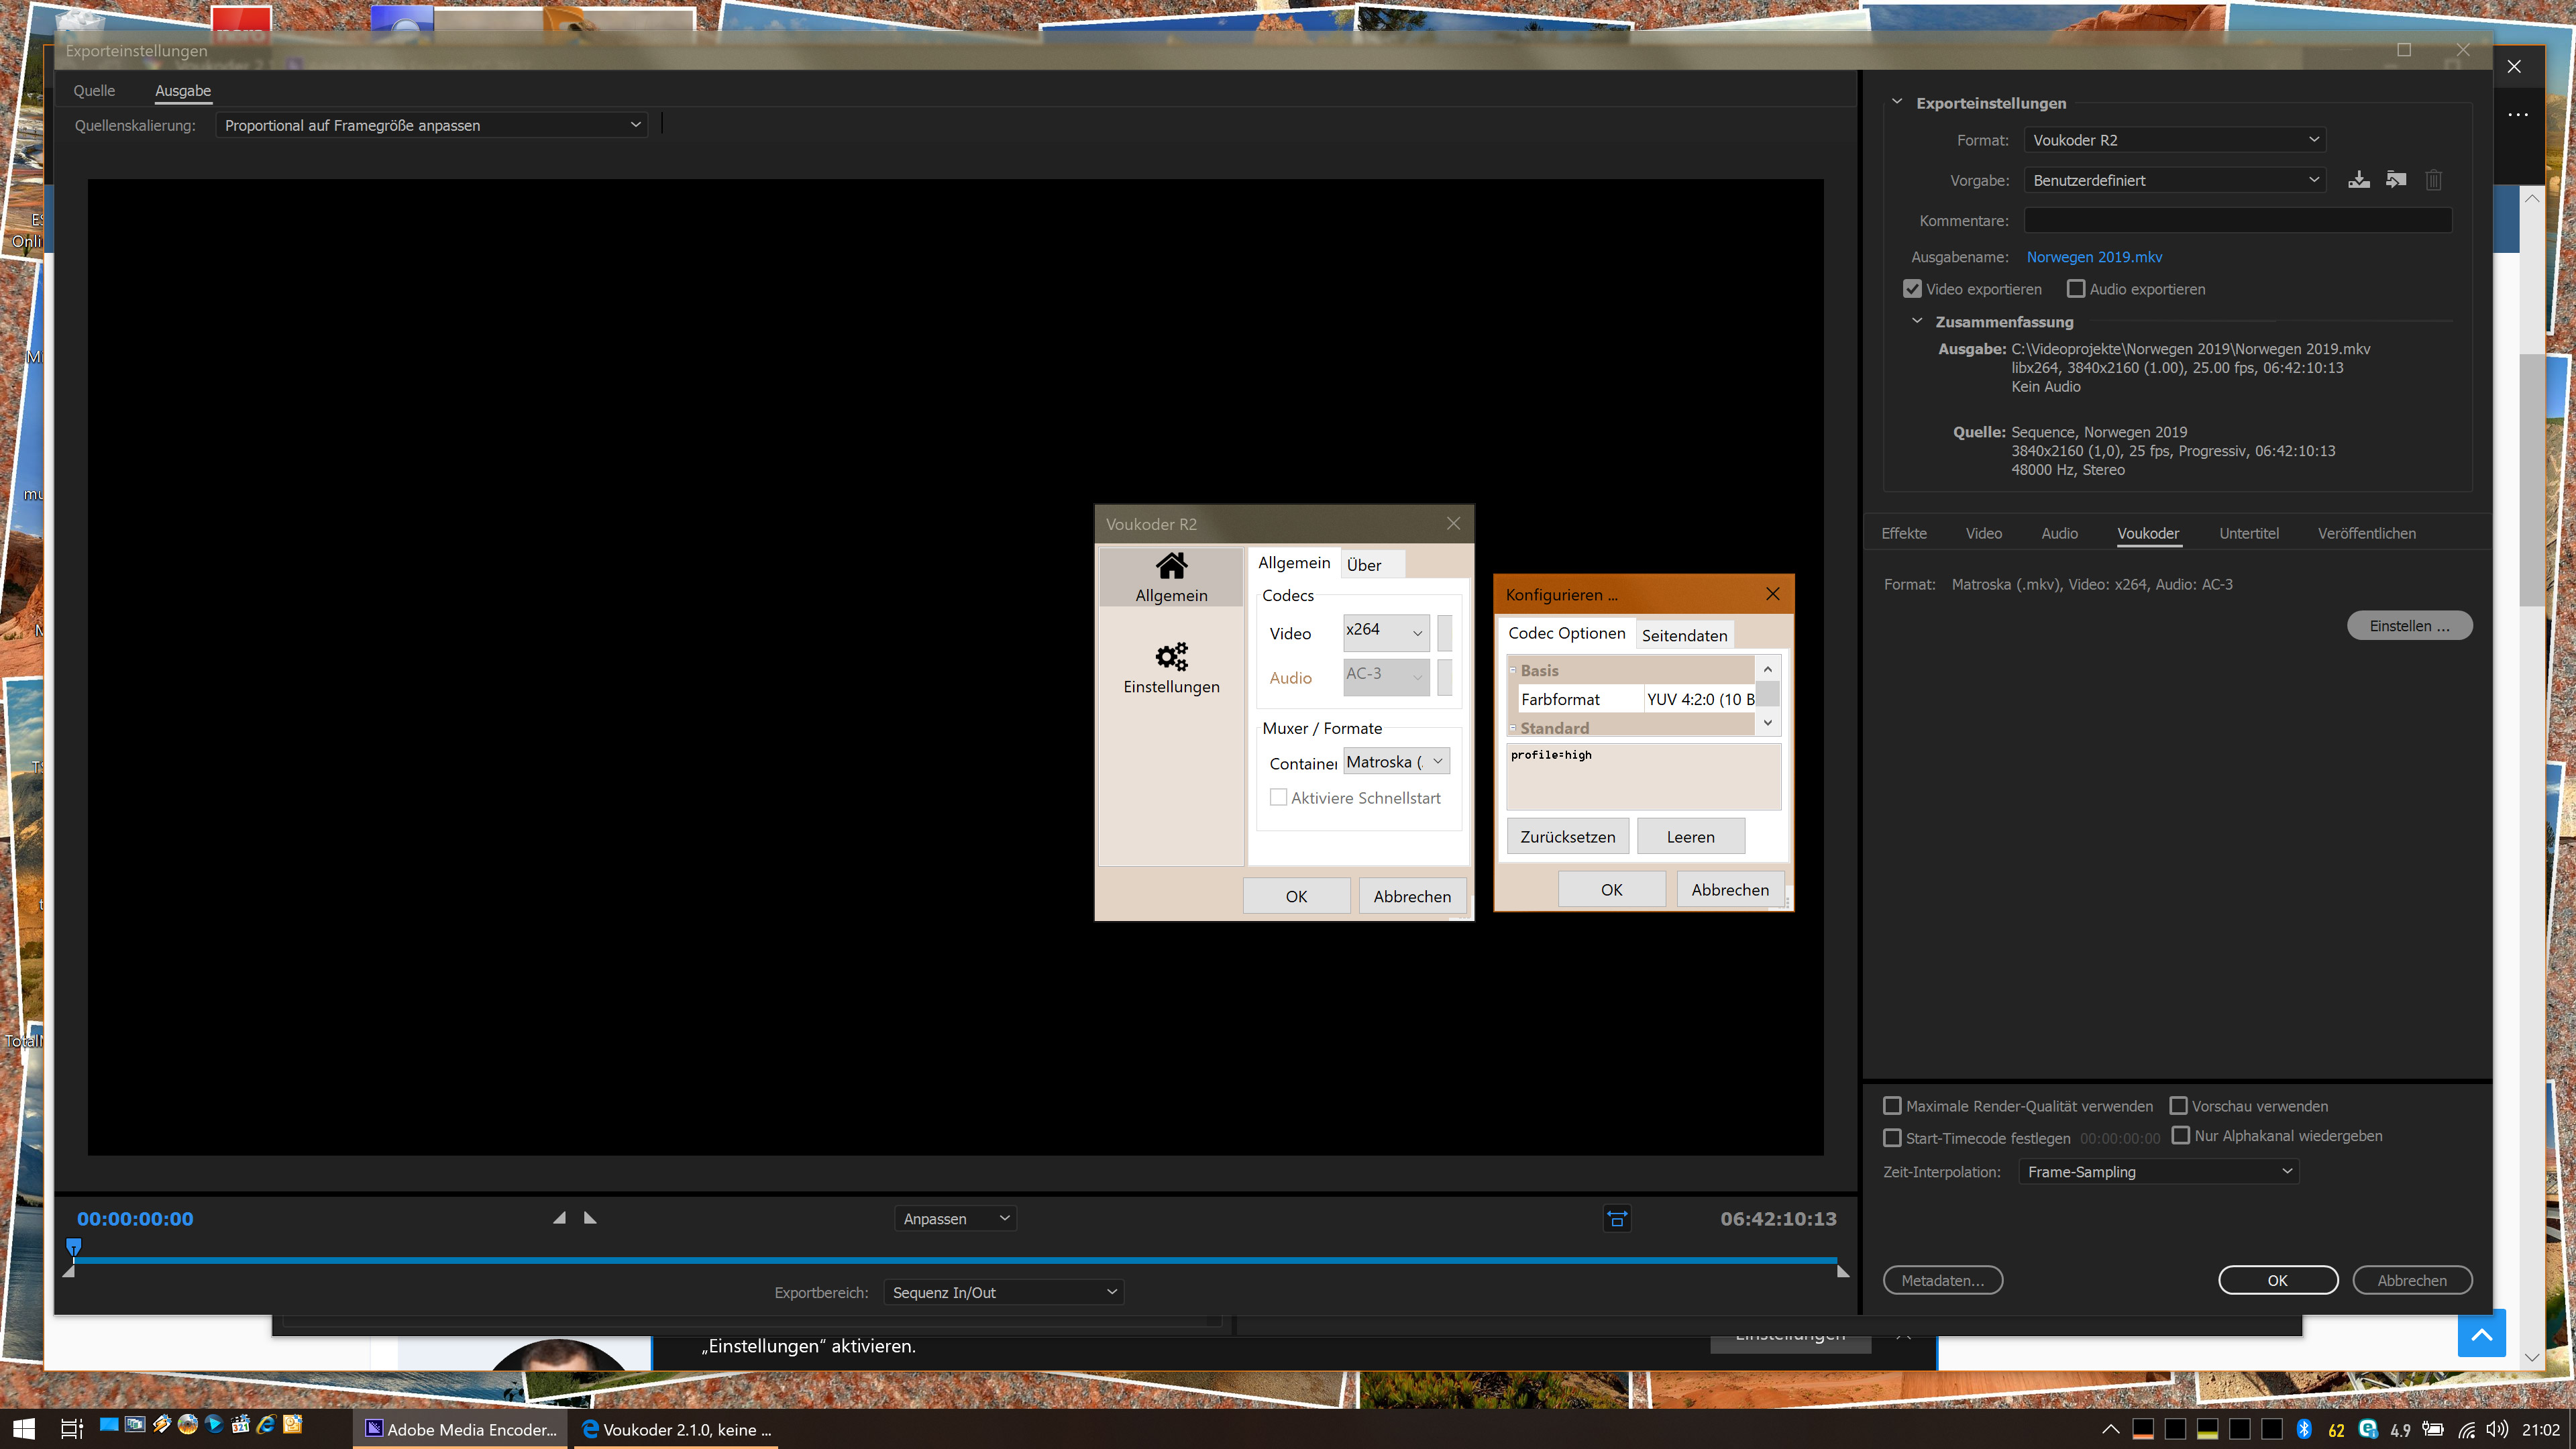This screenshot has width=2576, height=1449.
Task: Click the delete preset trash icon
Action: 2433,180
